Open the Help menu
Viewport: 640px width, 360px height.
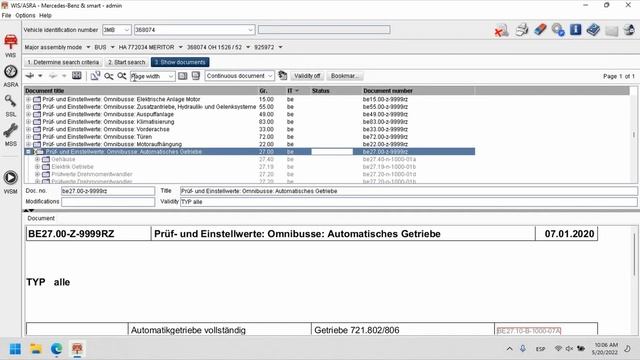click(x=45, y=16)
